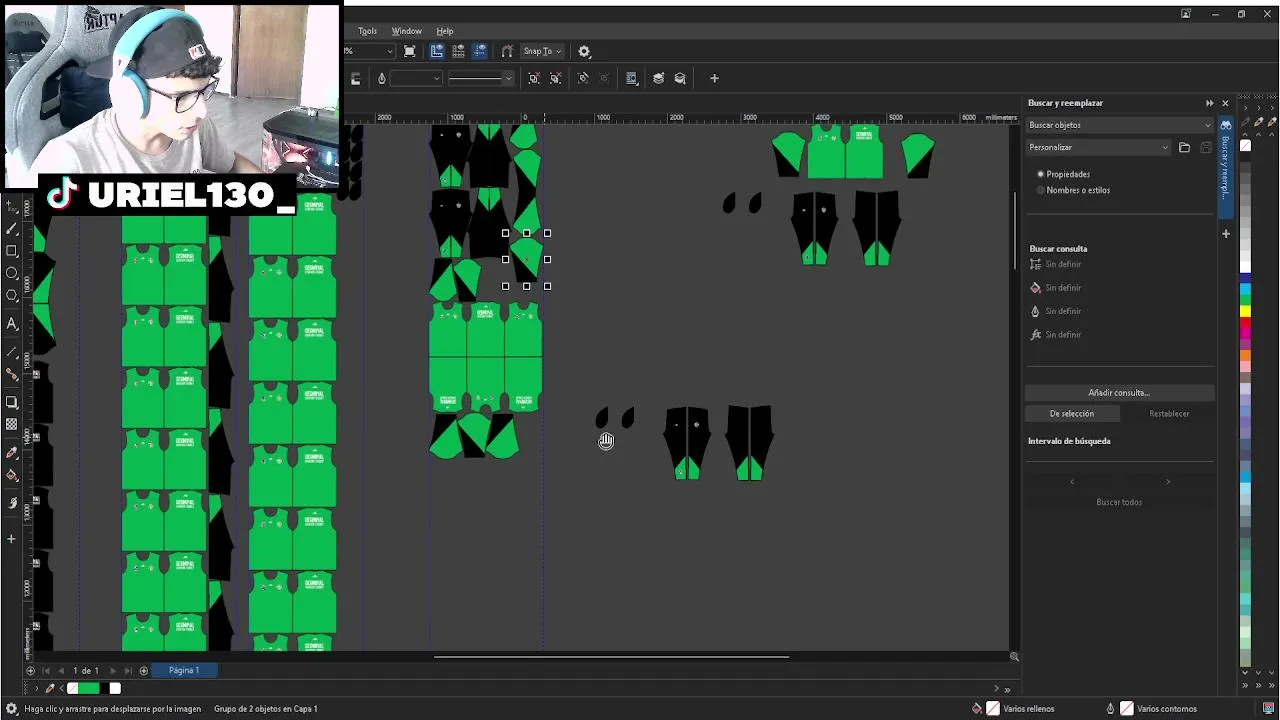Image resolution: width=1280 pixels, height=720 pixels.
Task: Click the object type Sin definir row
Action: coord(1055,264)
